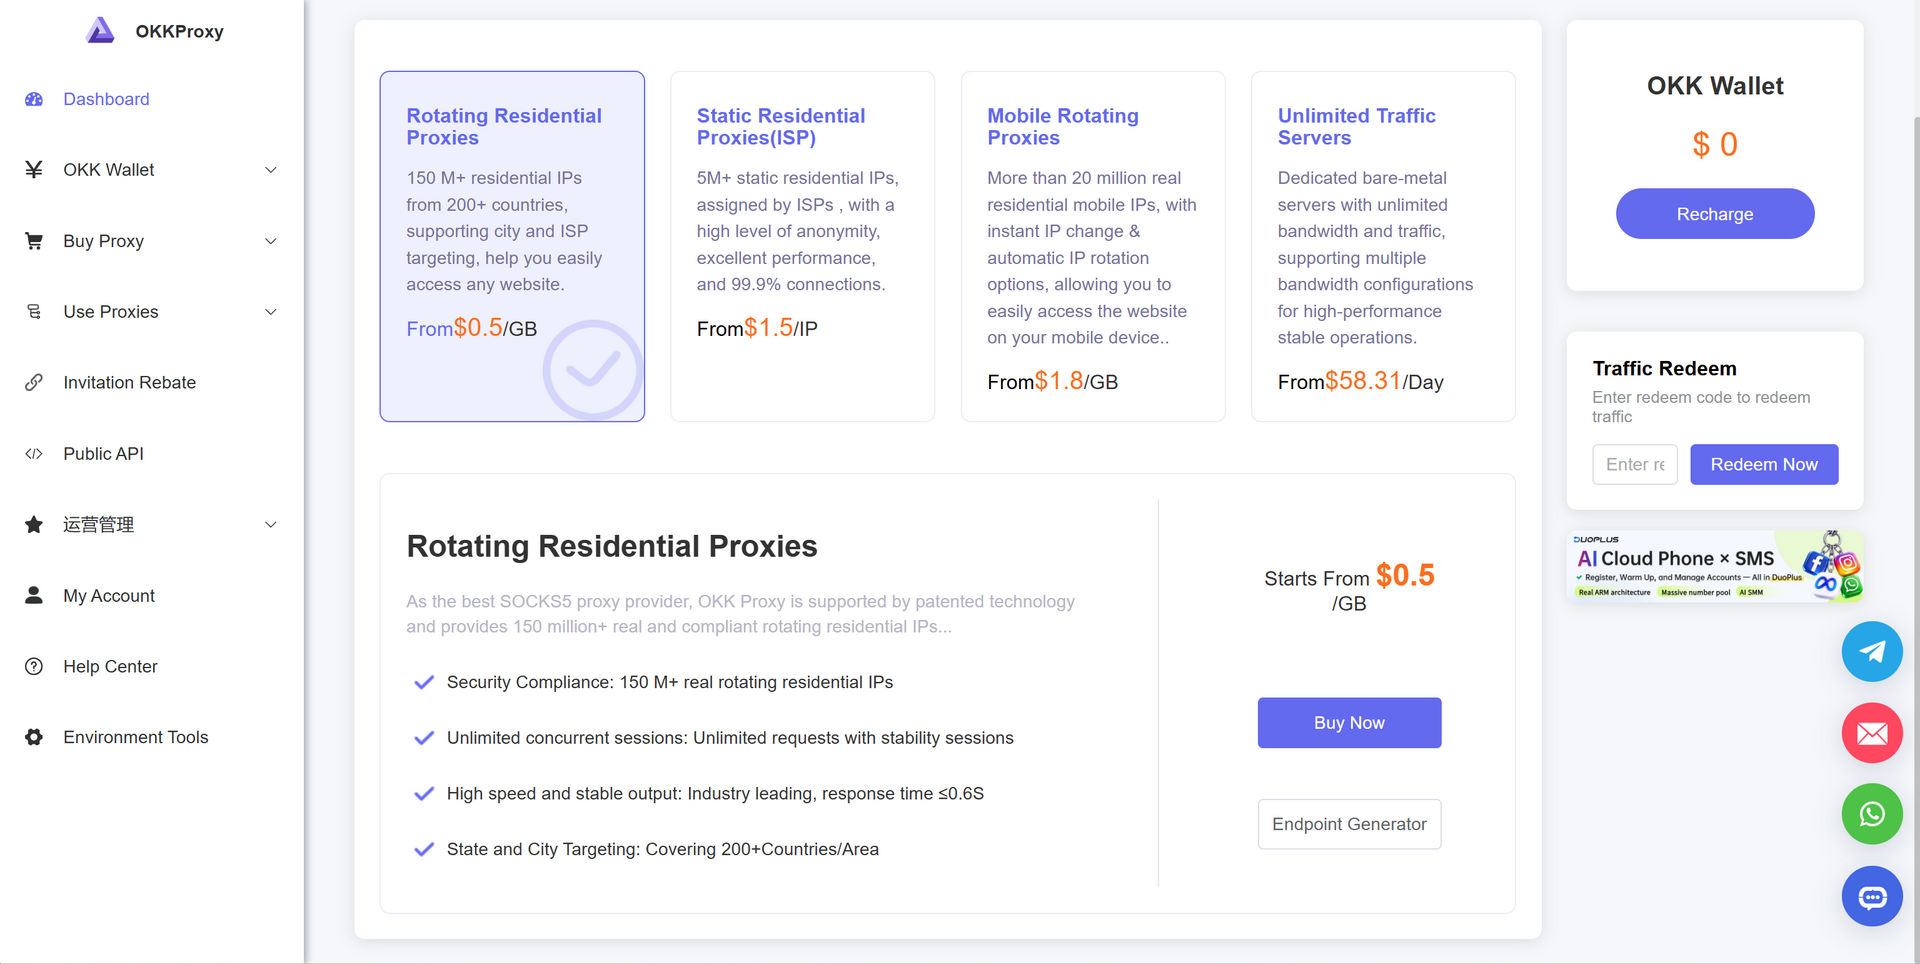Click the OKKProxy logo icon
The width and height of the screenshot is (1920, 964).
coord(100,31)
